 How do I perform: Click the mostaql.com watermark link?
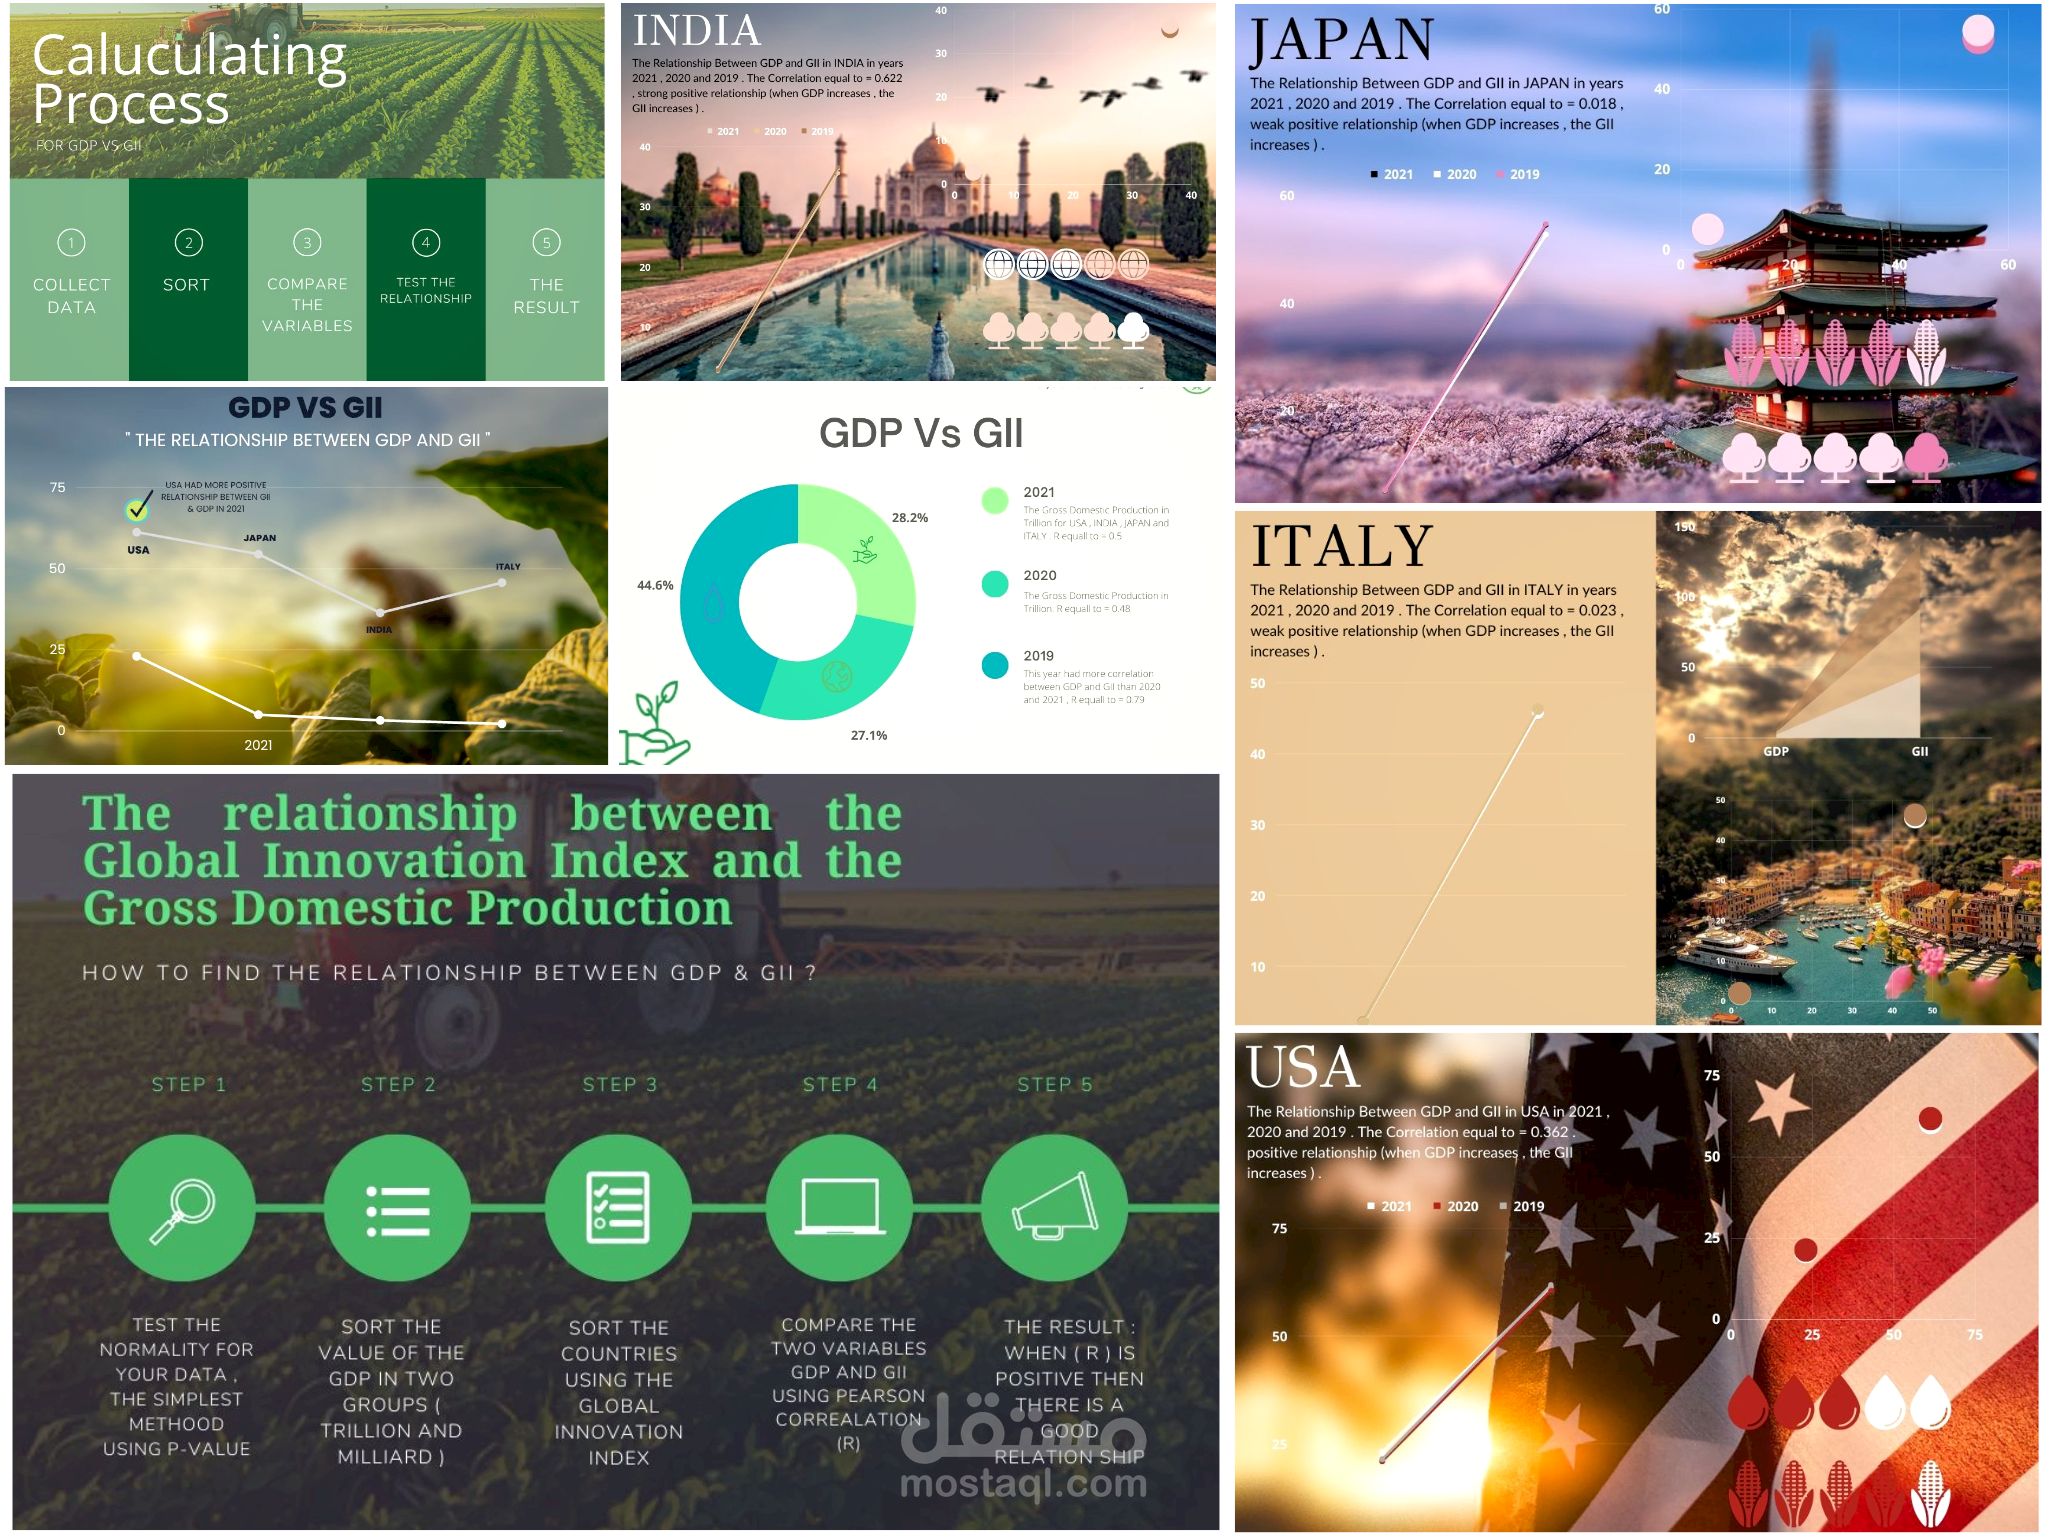1023,1483
